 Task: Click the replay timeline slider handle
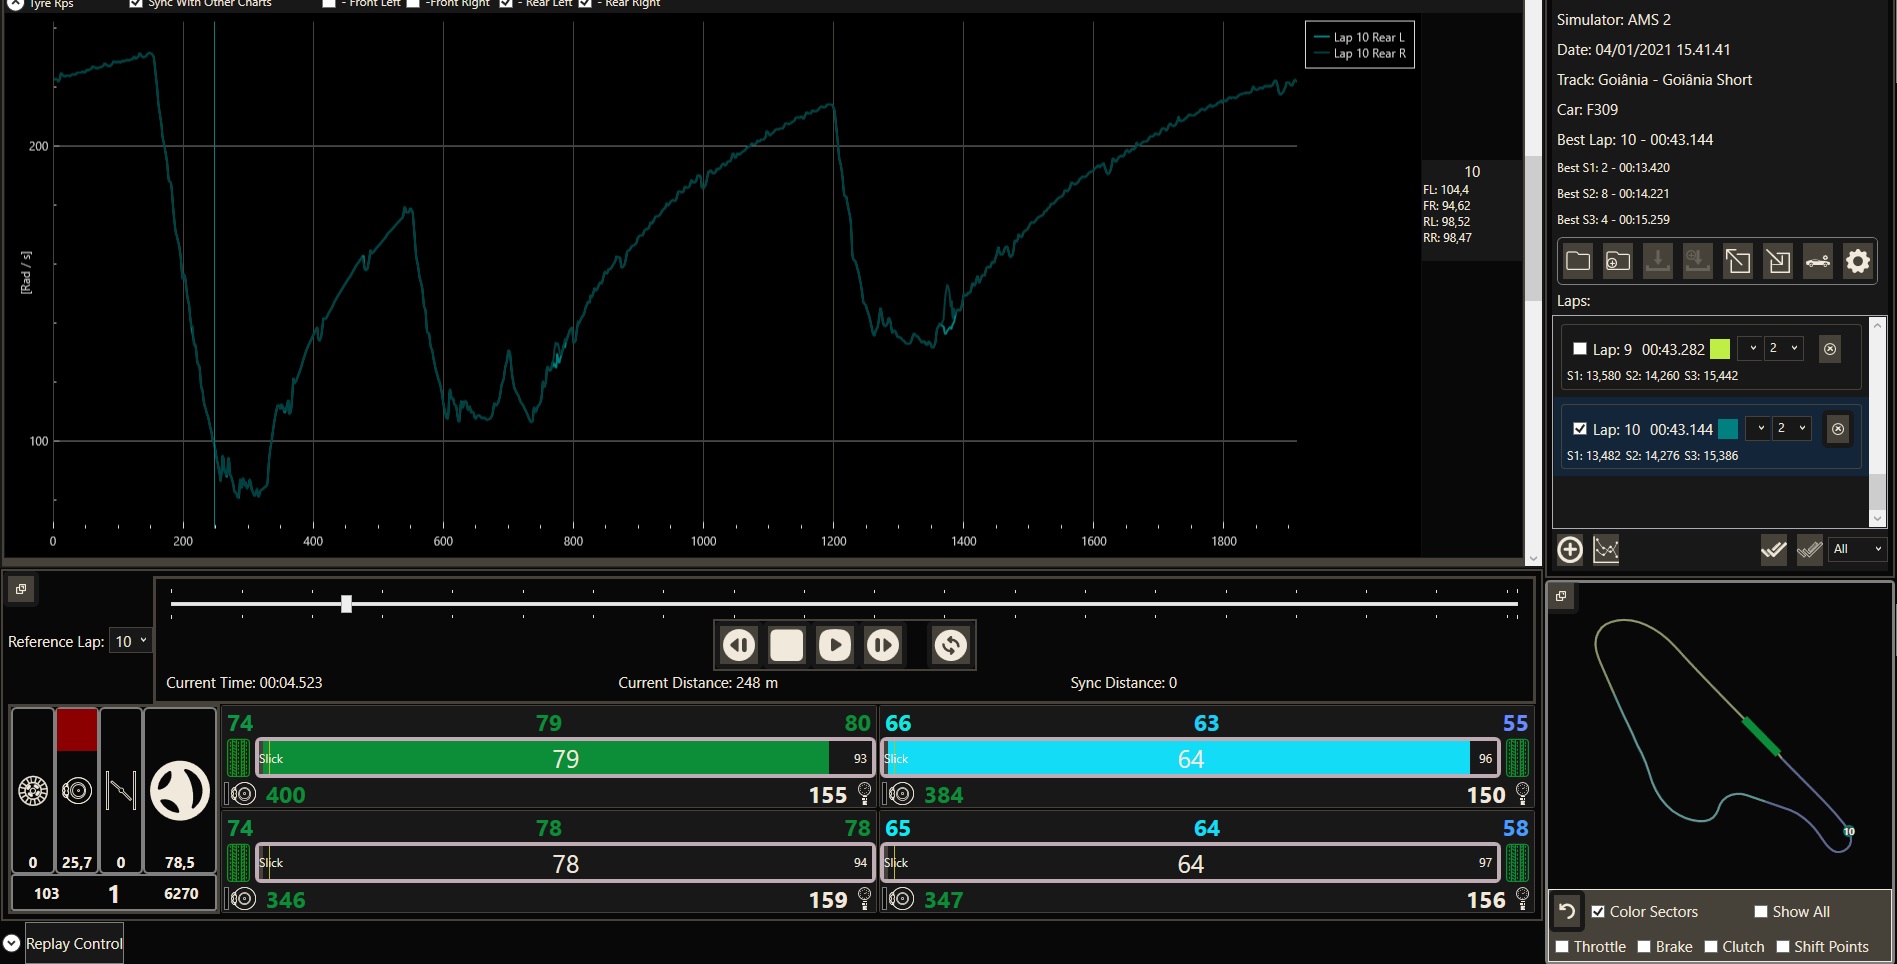tap(346, 604)
